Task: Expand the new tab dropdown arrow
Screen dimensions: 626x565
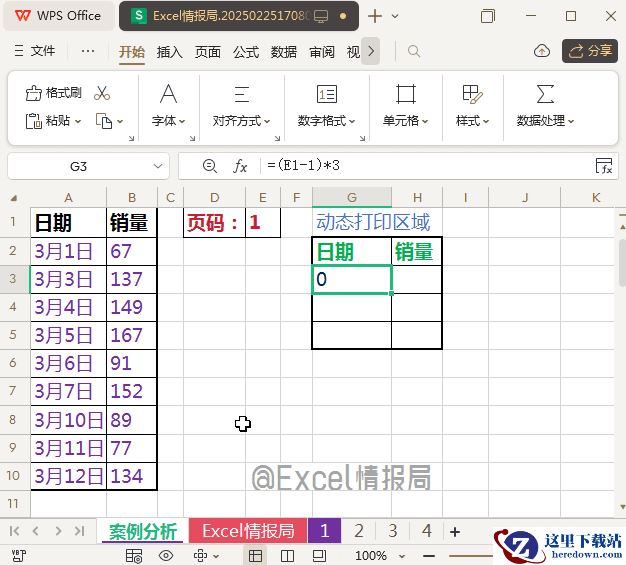Action: (x=395, y=16)
